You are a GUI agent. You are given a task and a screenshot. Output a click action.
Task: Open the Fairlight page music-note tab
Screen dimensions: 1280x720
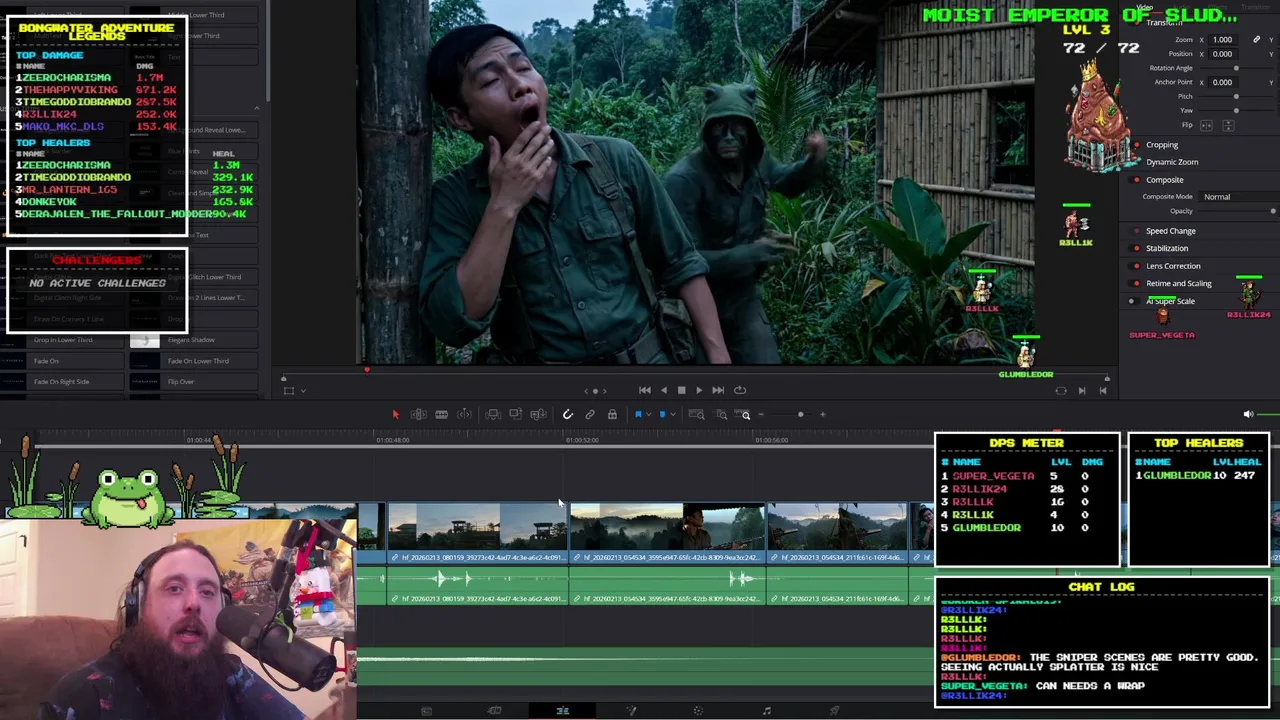click(766, 711)
